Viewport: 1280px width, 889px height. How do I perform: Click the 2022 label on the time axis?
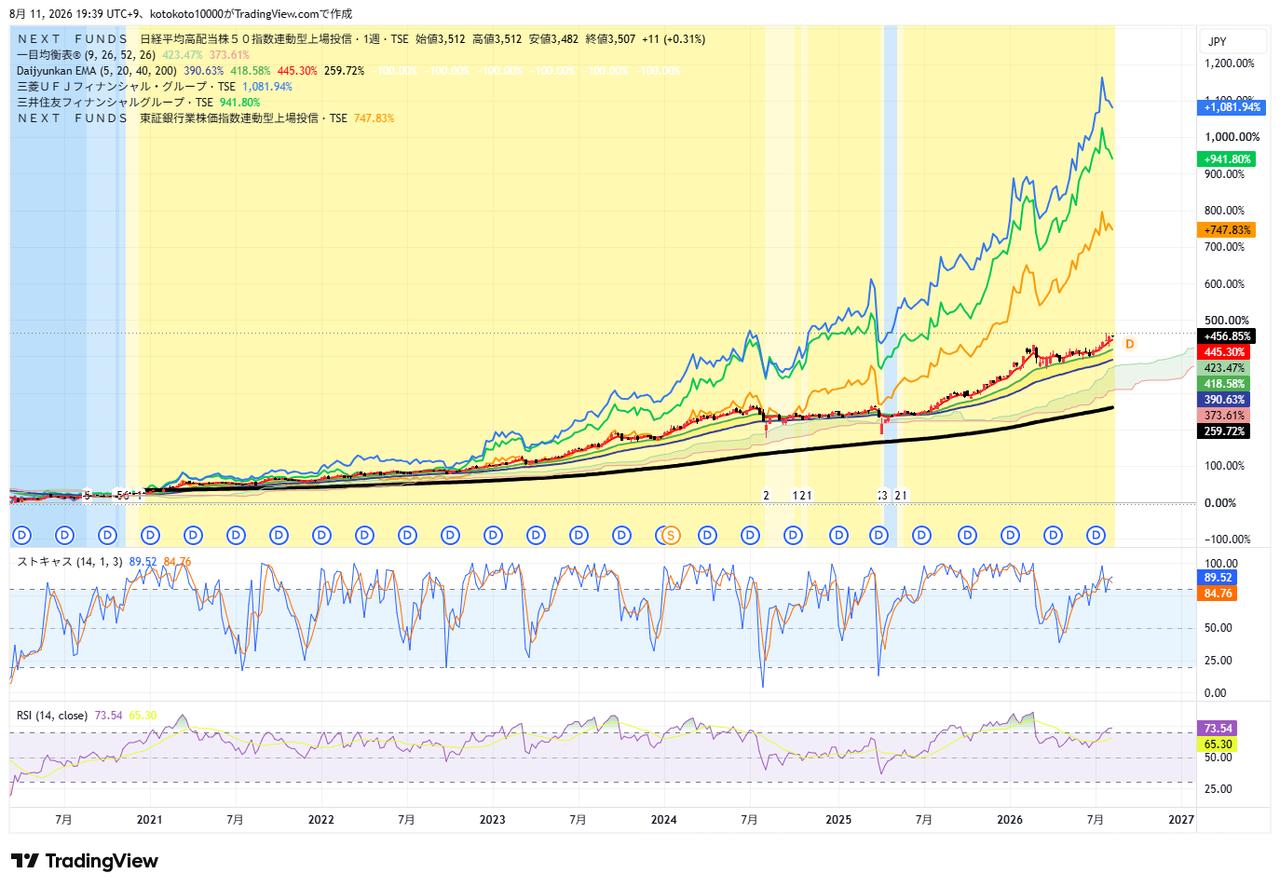pos(321,819)
